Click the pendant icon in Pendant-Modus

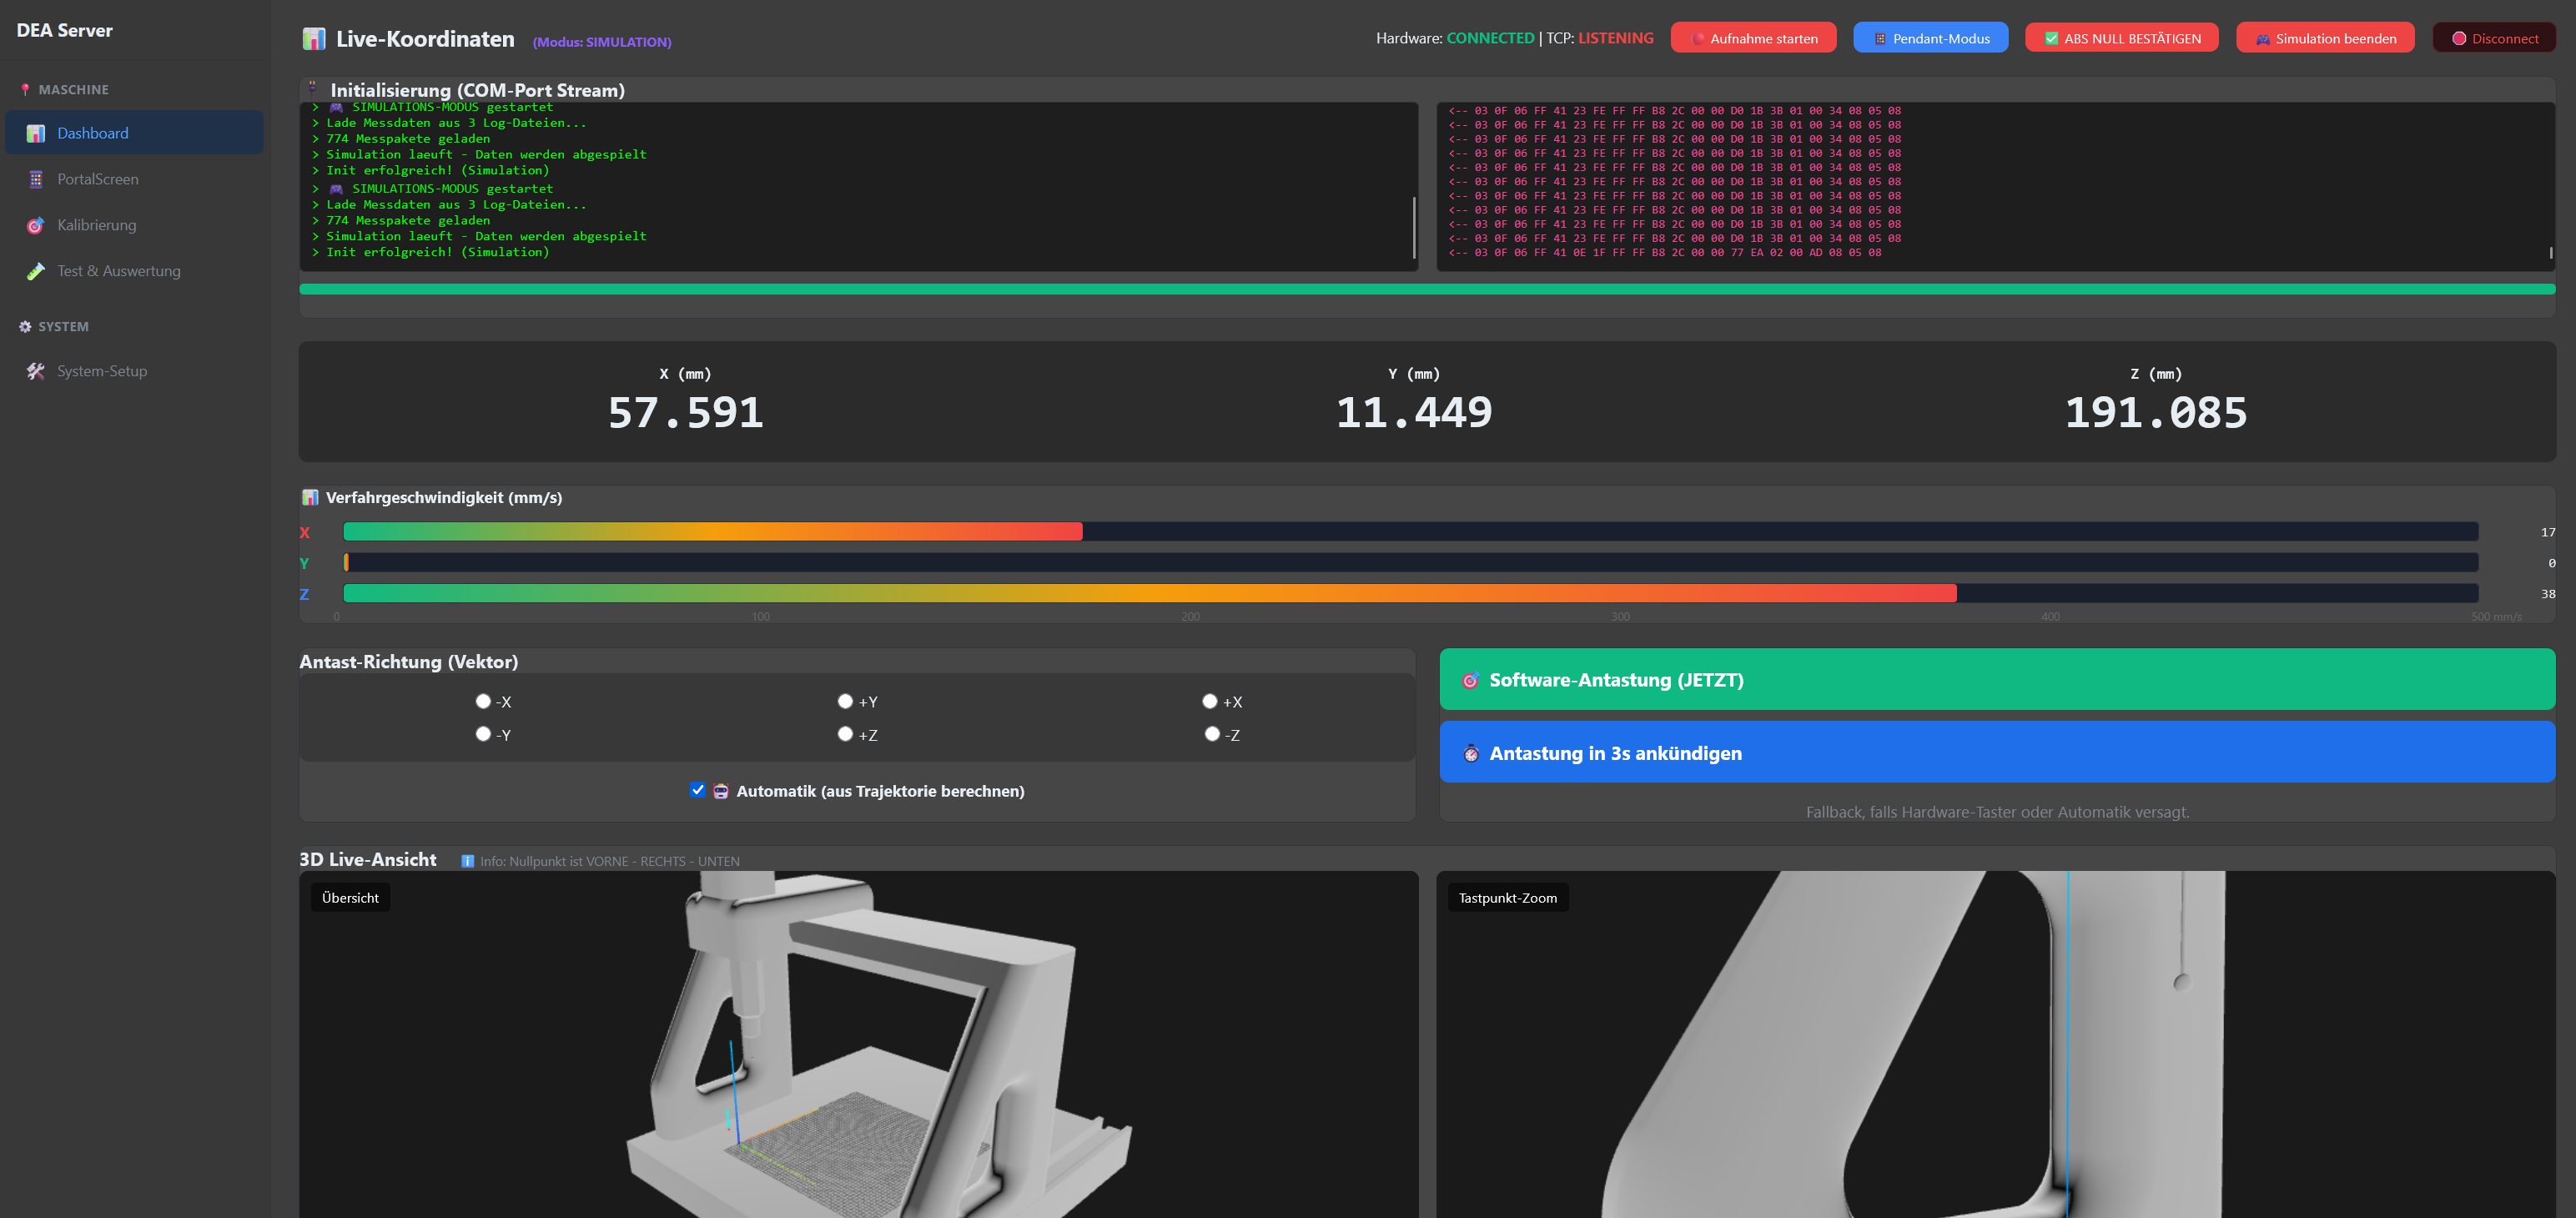click(x=1880, y=39)
